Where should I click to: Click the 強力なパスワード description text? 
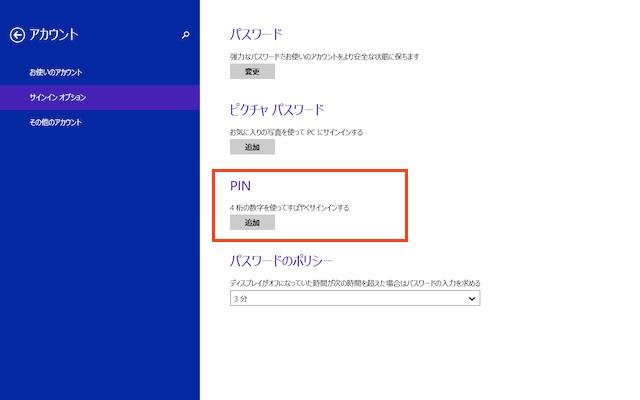coord(324,57)
